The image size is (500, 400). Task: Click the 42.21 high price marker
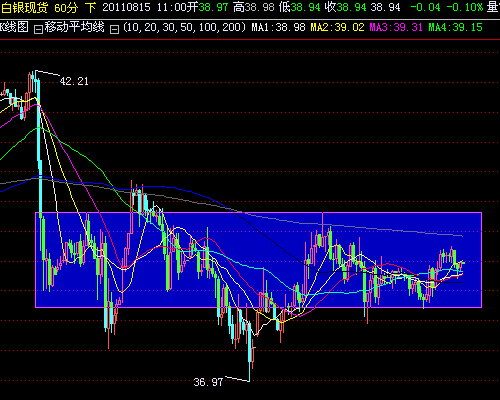[74, 81]
